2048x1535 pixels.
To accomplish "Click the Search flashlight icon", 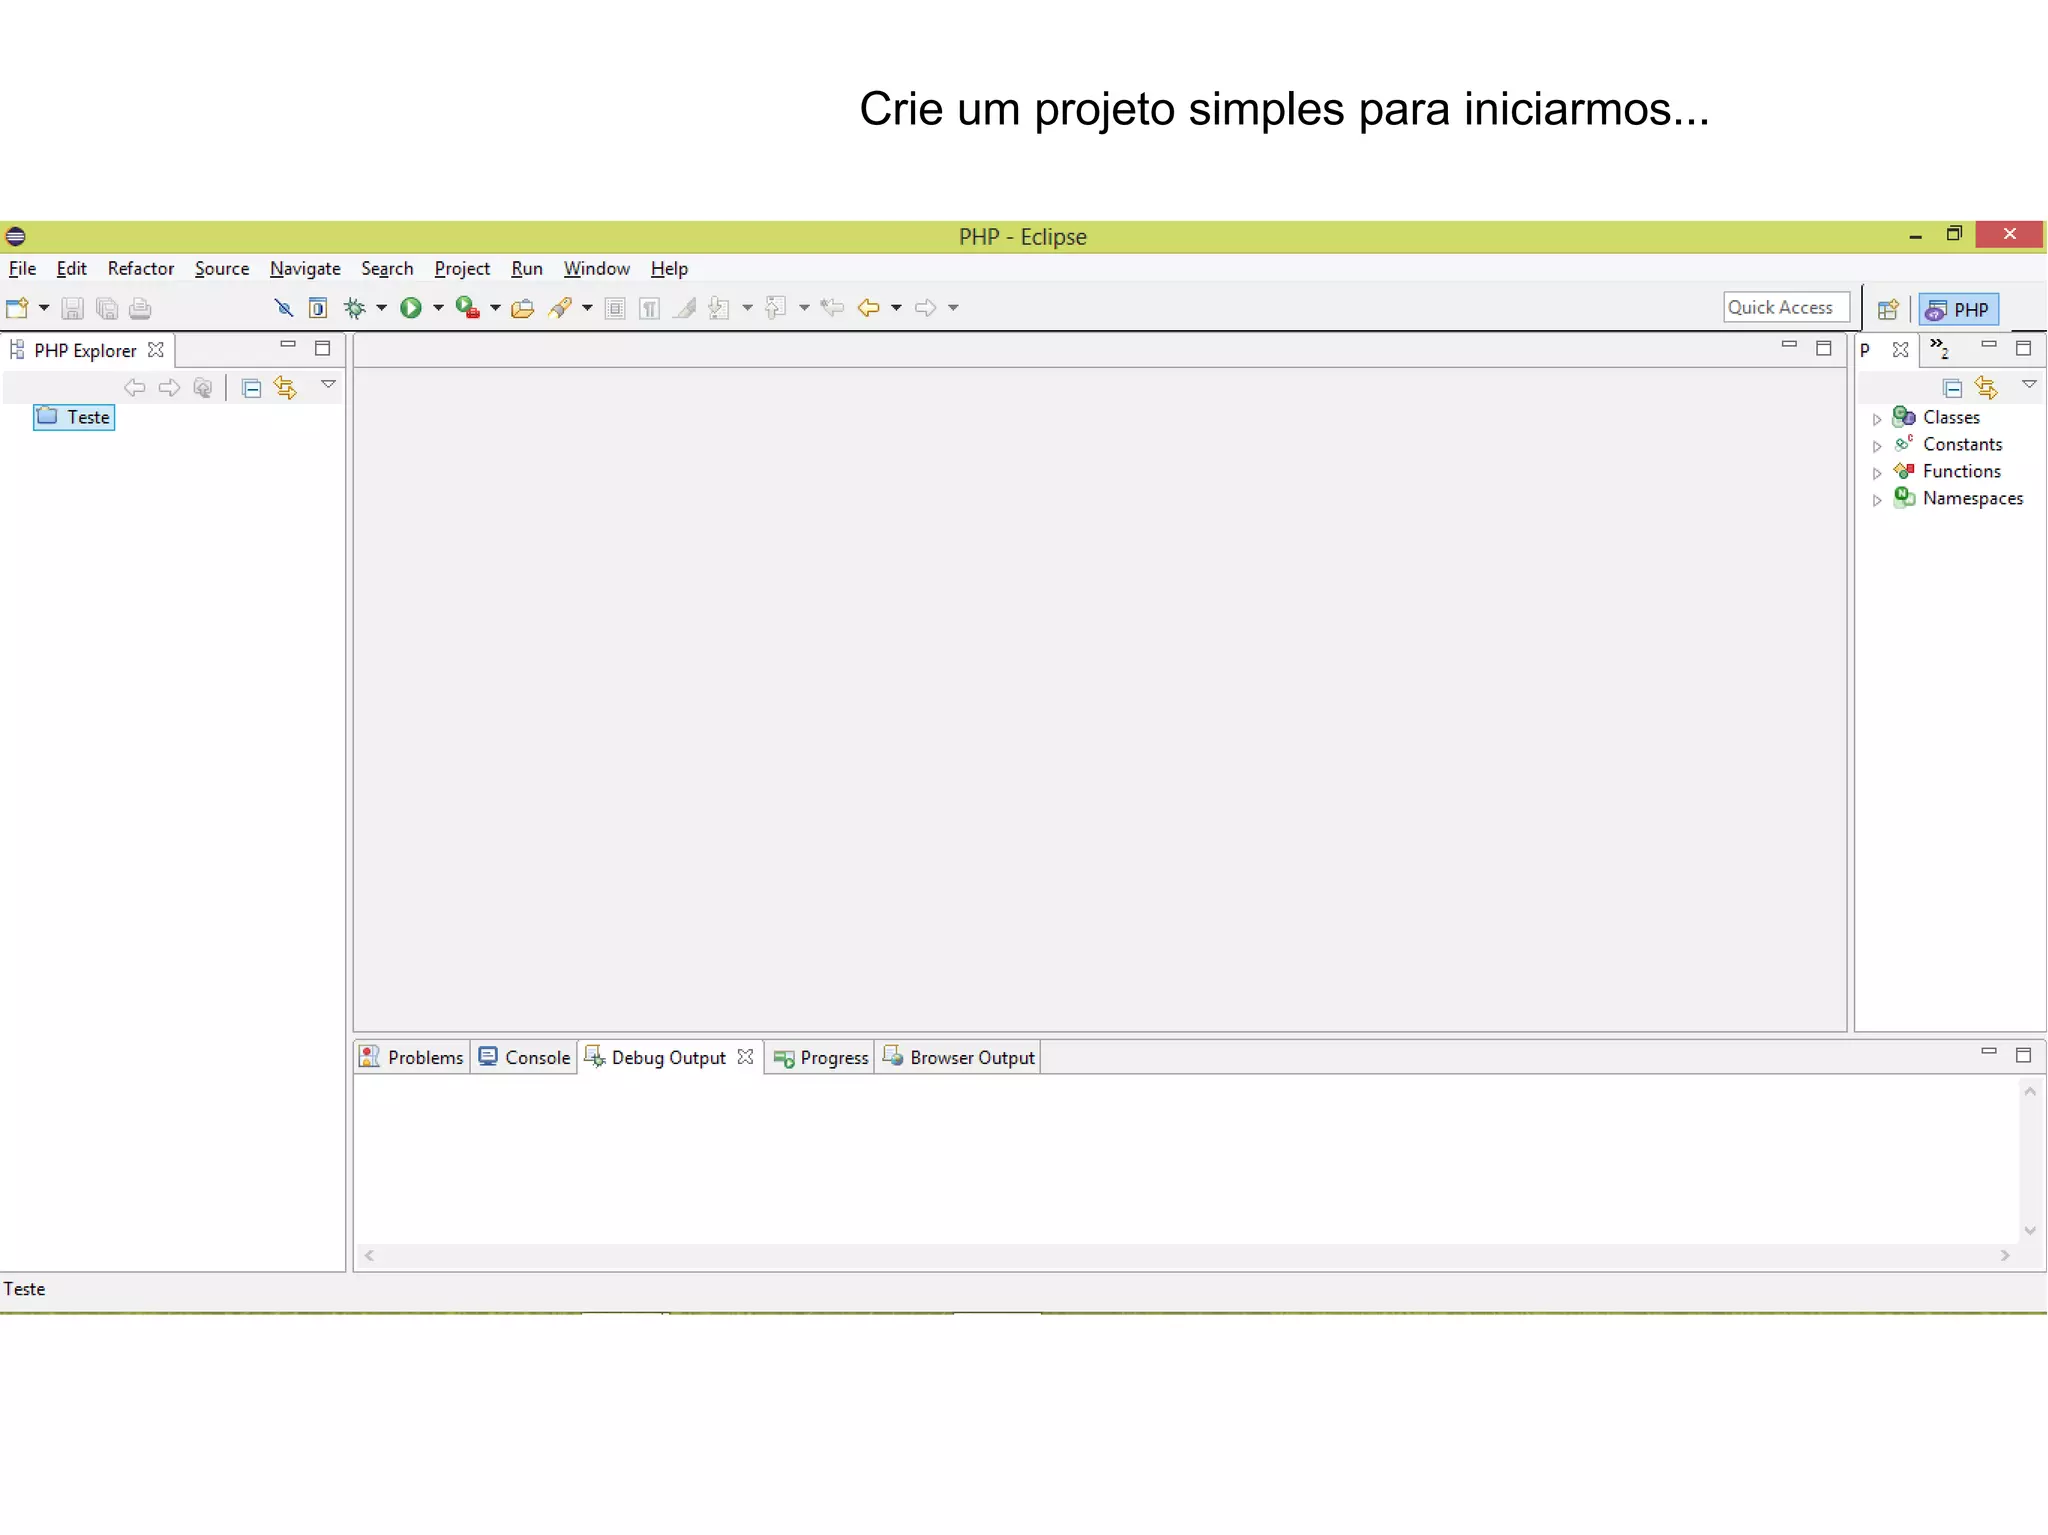I will 561,308.
